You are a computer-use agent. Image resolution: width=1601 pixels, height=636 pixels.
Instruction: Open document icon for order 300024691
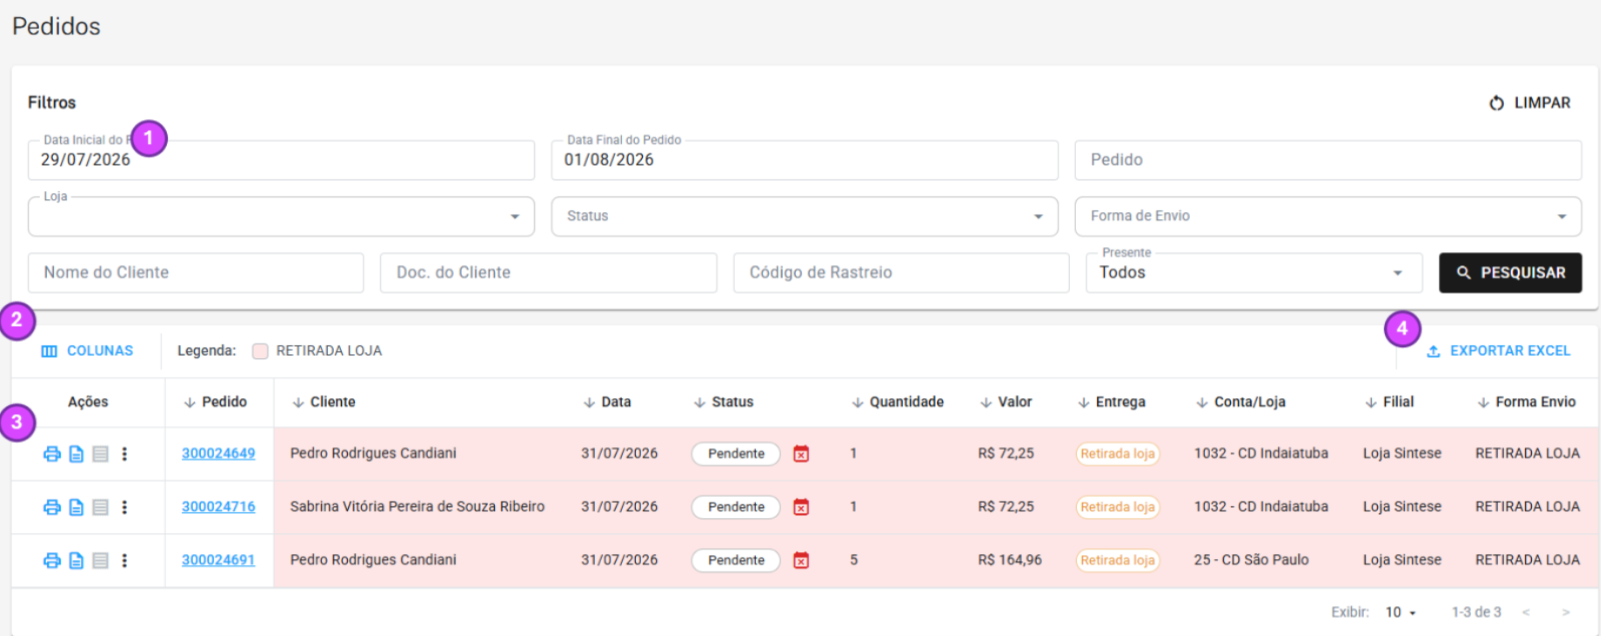pyautogui.click(x=76, y=561)
